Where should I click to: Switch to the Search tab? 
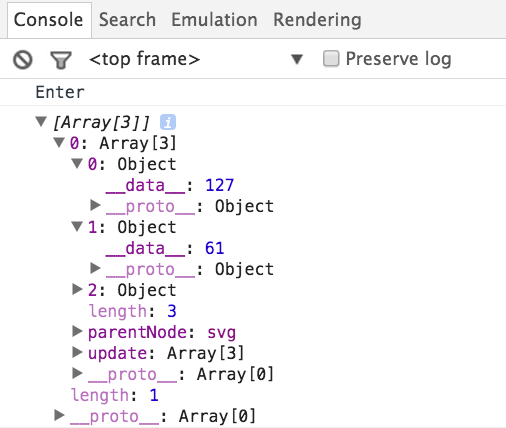[x=127, y=20]
